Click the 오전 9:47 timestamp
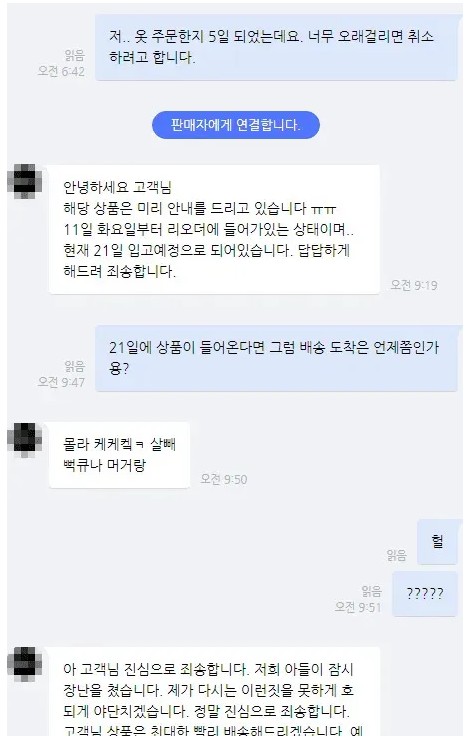 tap(61, 382)
